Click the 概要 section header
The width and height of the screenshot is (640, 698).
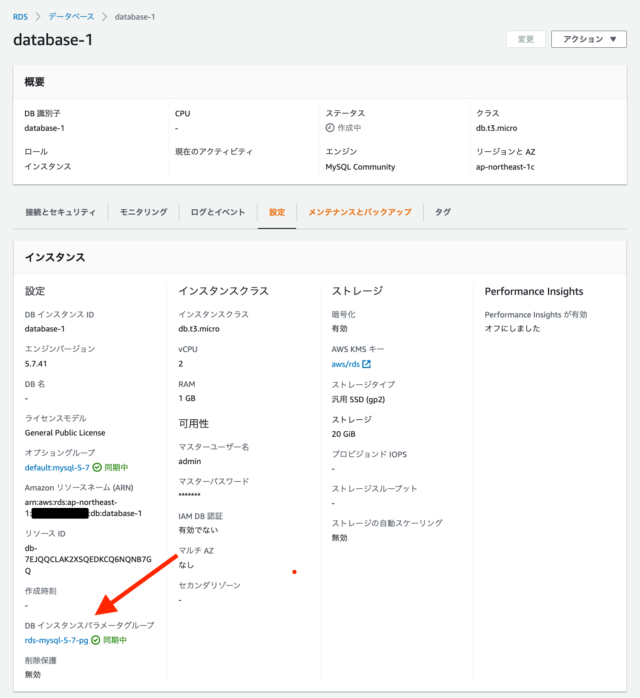pyautogui.click(x=34, y=82)
